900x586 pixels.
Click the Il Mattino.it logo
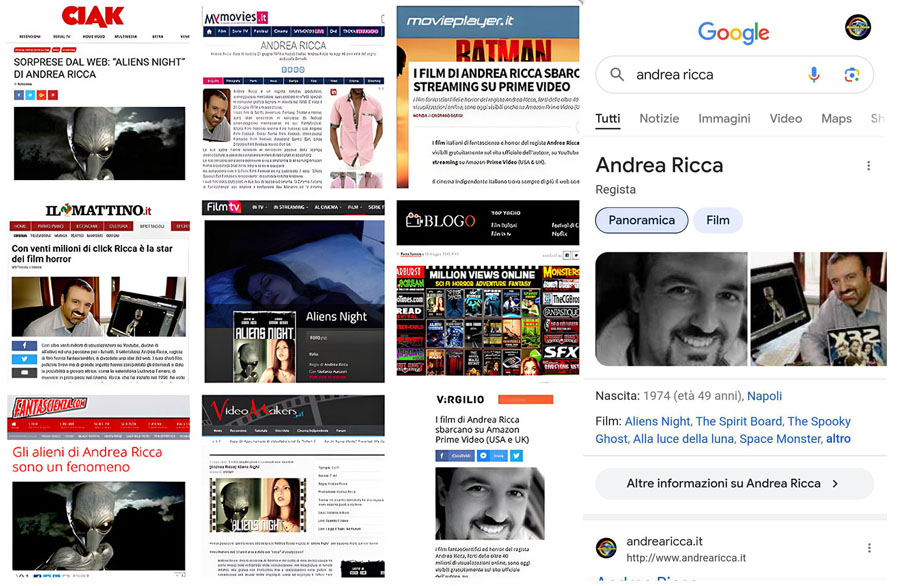99,210
